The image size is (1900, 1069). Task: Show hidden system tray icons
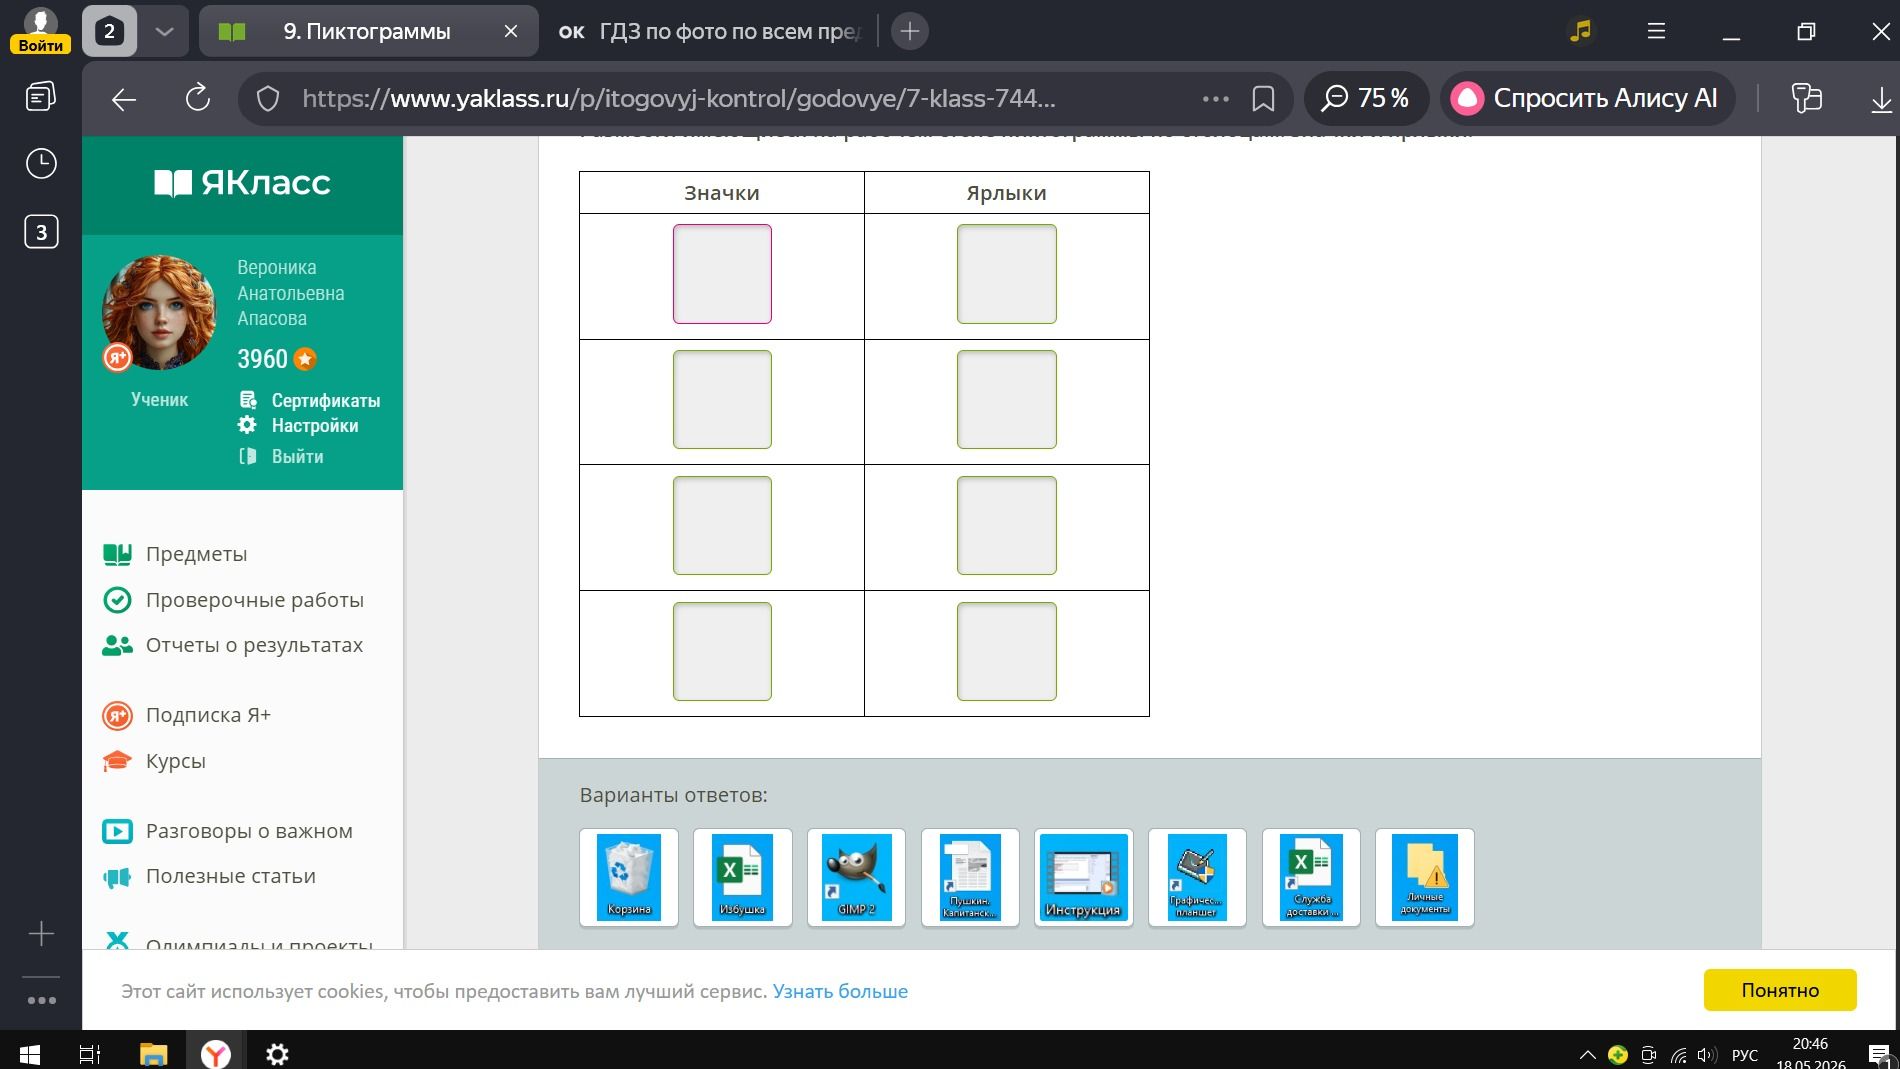click(x=1587, y=1054)
